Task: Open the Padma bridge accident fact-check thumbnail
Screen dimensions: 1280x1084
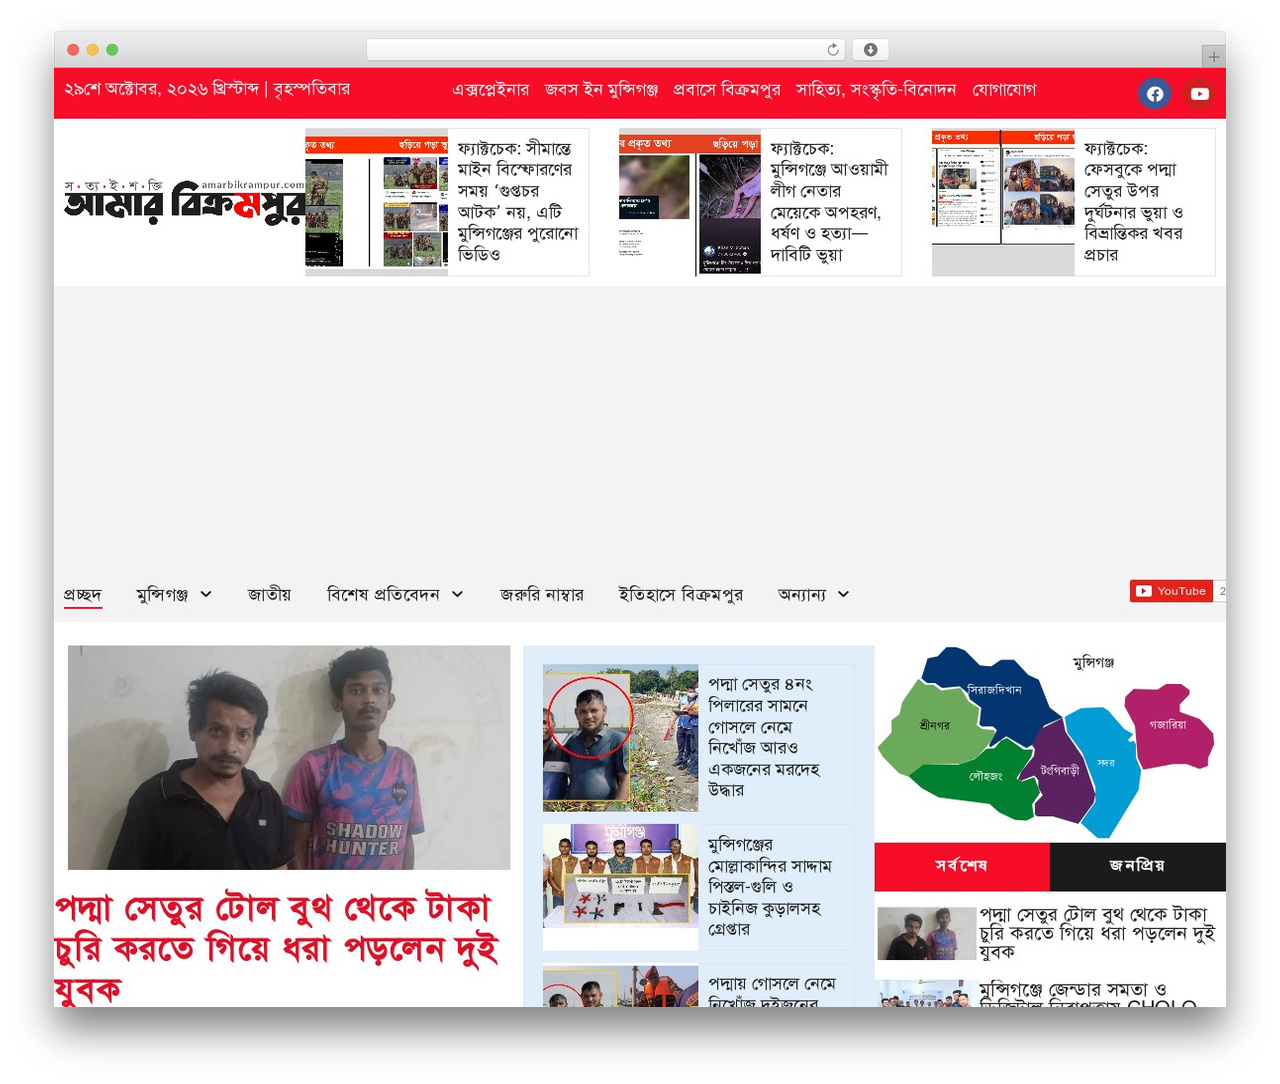Action: tap(1003, 202)
